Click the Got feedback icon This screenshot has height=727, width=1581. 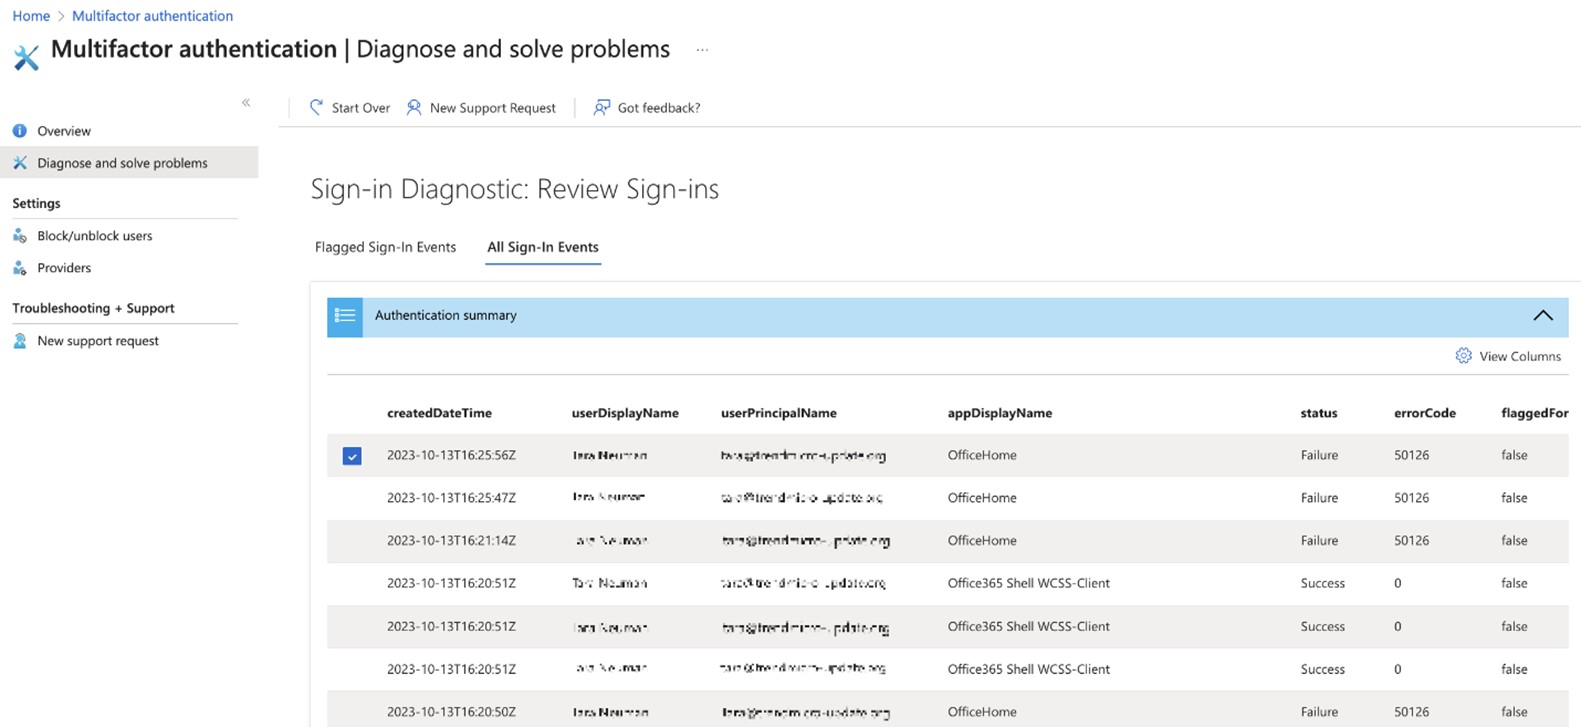(601, 107)
